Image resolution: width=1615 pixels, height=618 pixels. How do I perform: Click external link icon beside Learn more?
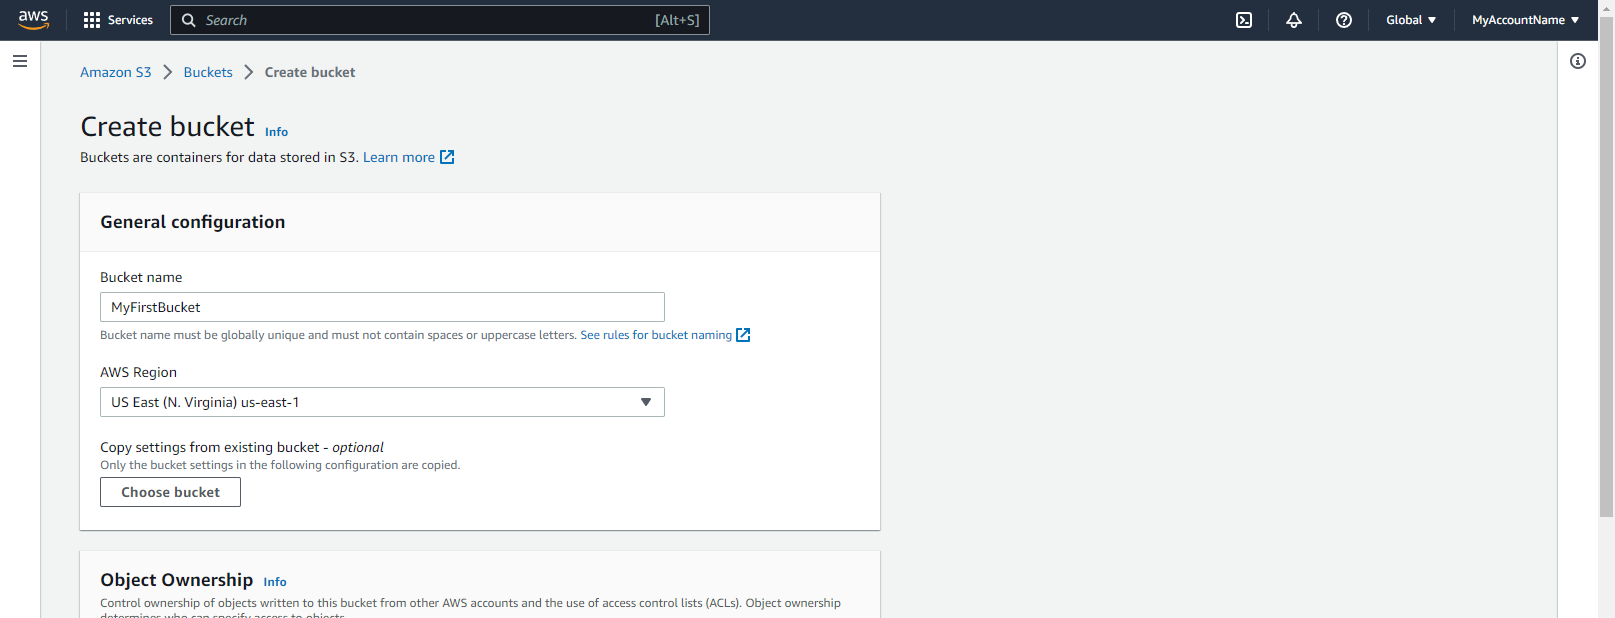point(447,157)
